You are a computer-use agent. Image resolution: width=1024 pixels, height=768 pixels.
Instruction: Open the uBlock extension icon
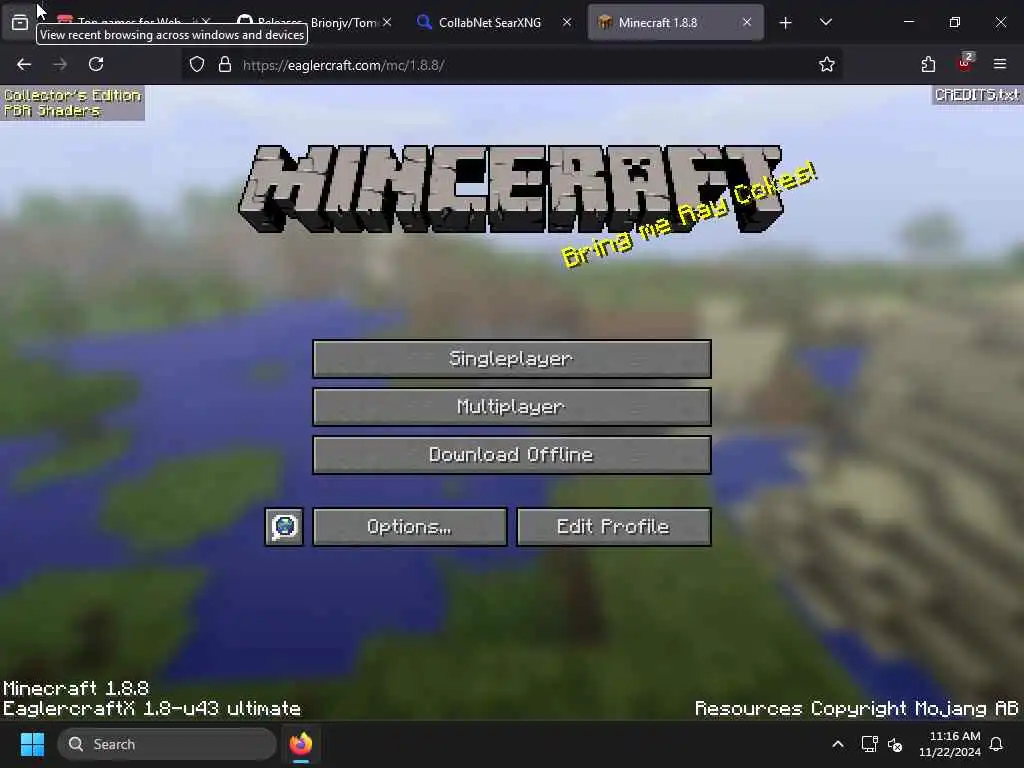[x=964, y=63]
